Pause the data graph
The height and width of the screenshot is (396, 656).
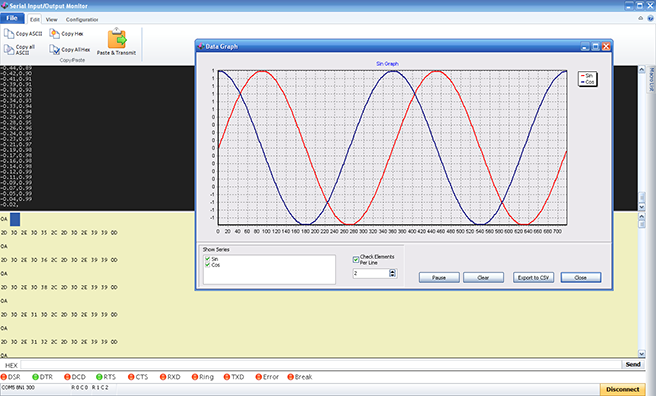pyautogui.click(x=439, y=278)
